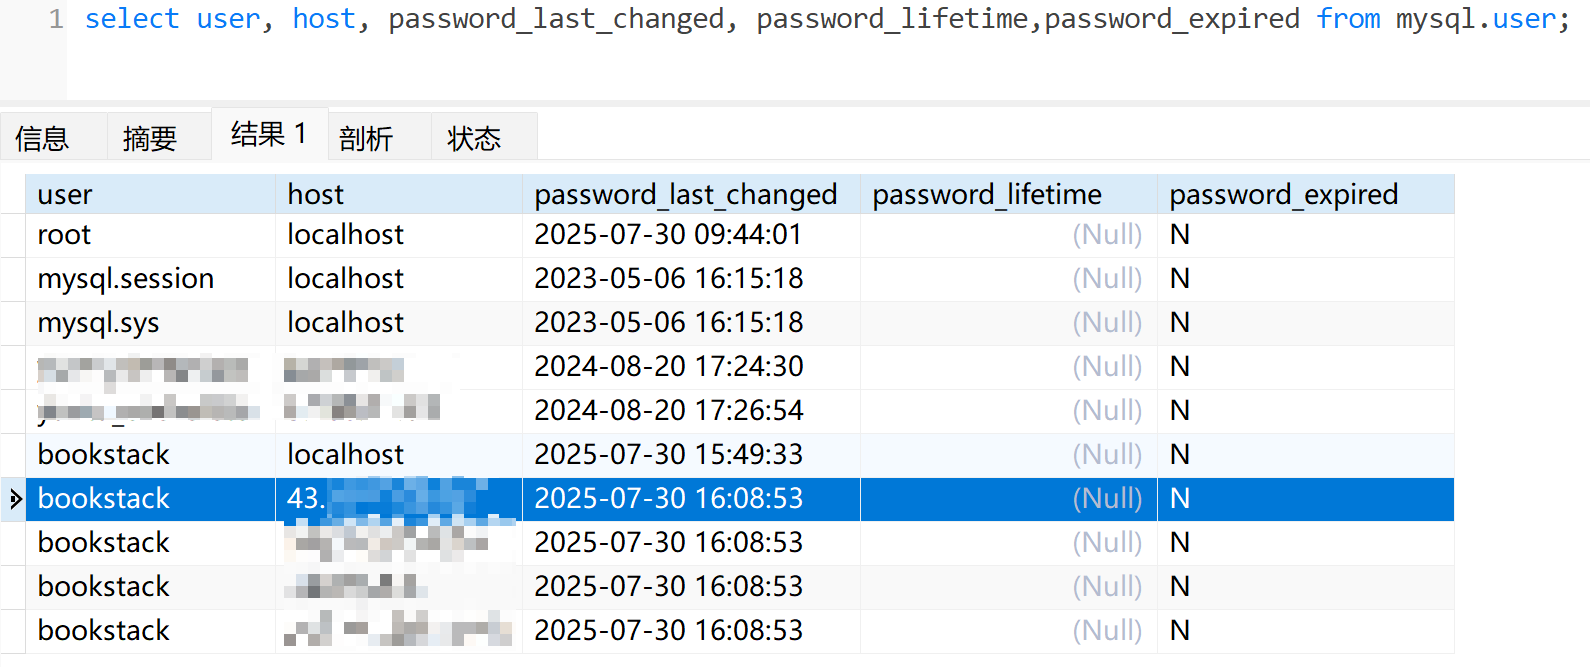Viewport: 1590px width, 667px height.
Task: Click the user column header
Action: tap(64, 194)
